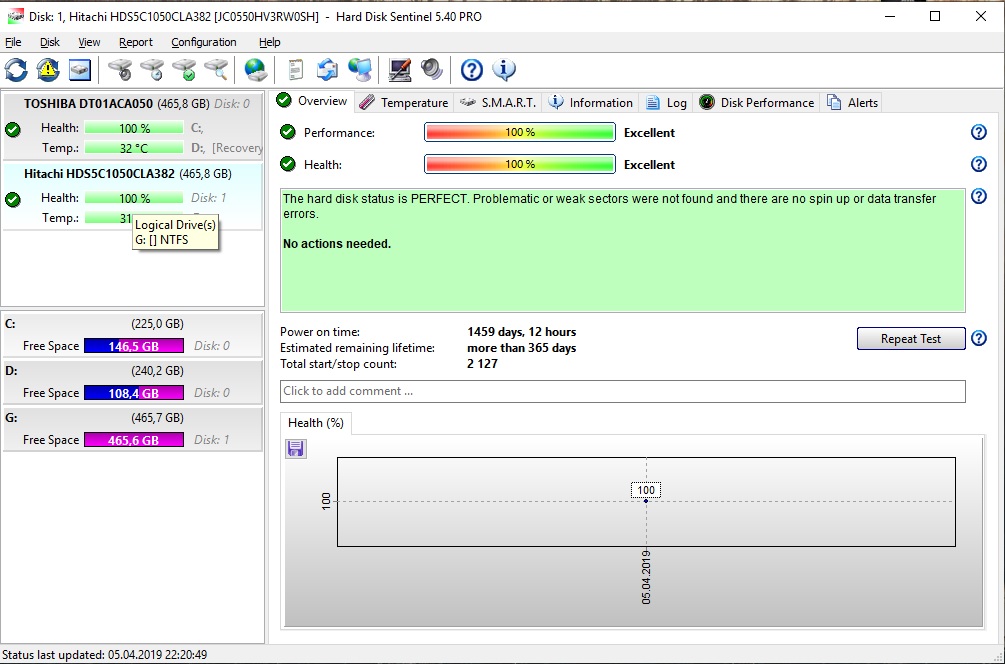The width and height of the screenshot is (1005, 664).
Task: Click the help icon beside Performance row
Action: (979, 133)
